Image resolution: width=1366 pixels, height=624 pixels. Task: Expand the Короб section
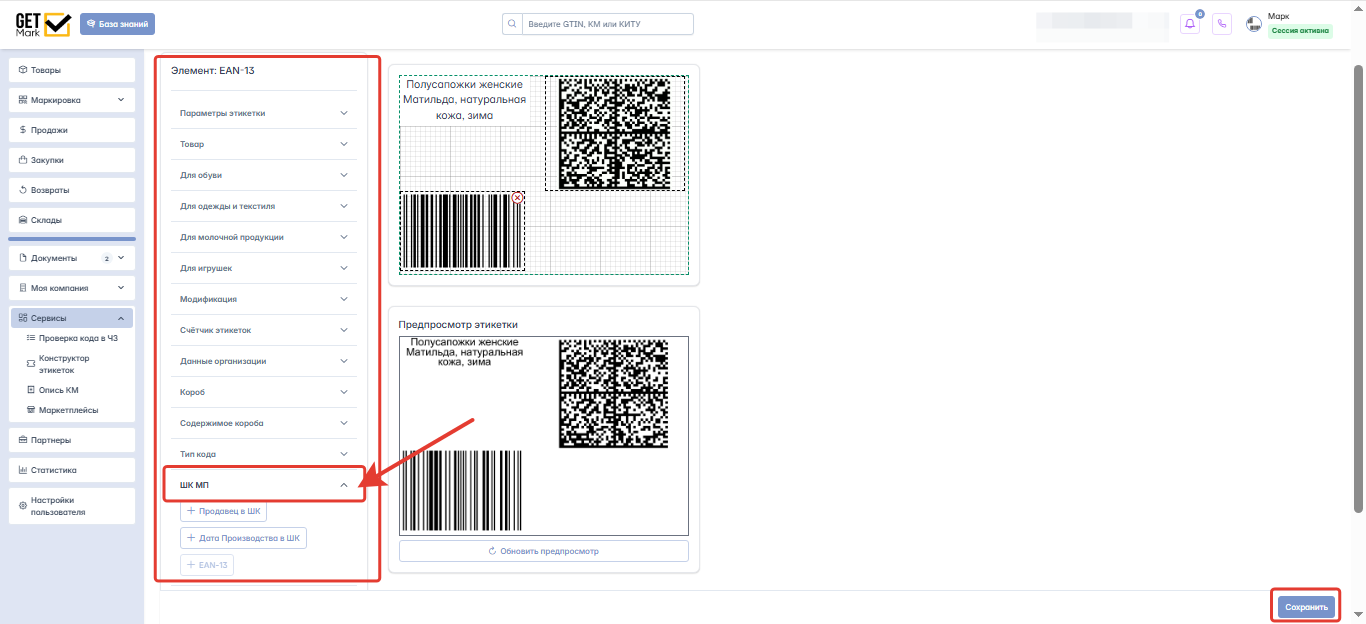(x=264, y=392)
